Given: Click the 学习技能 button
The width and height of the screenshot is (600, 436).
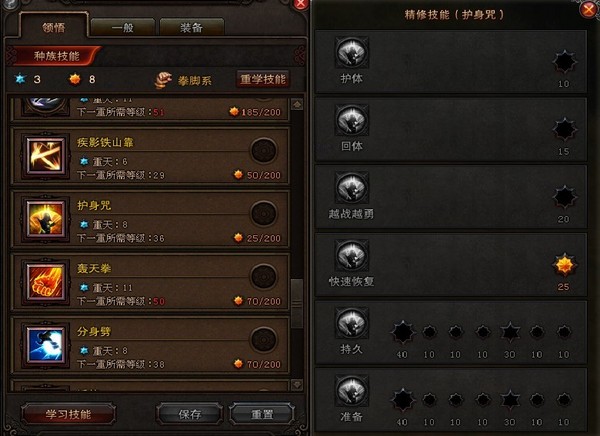Looking at the screenshot, I should tap(68, 414).
